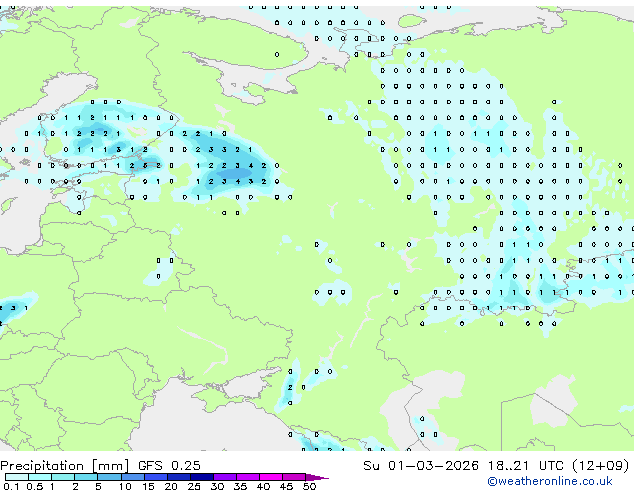The height and width of the screenshot is (490, 634).
Task: Click the legend label '40'
Action: coord(263,486)
